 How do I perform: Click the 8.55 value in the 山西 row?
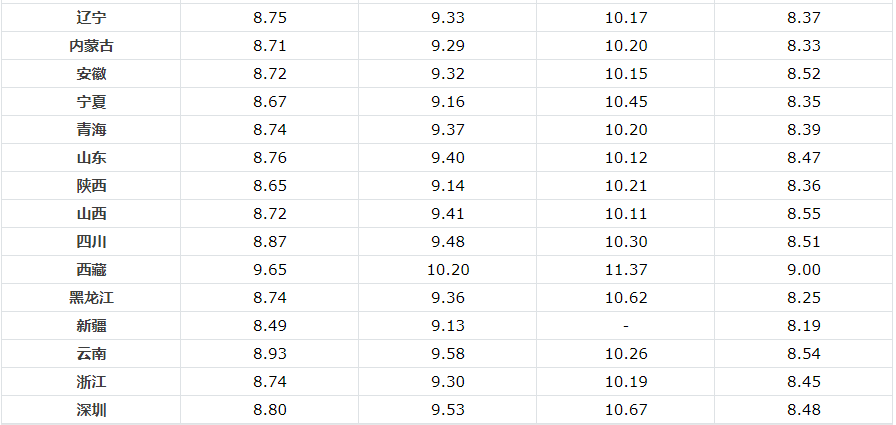804,214
